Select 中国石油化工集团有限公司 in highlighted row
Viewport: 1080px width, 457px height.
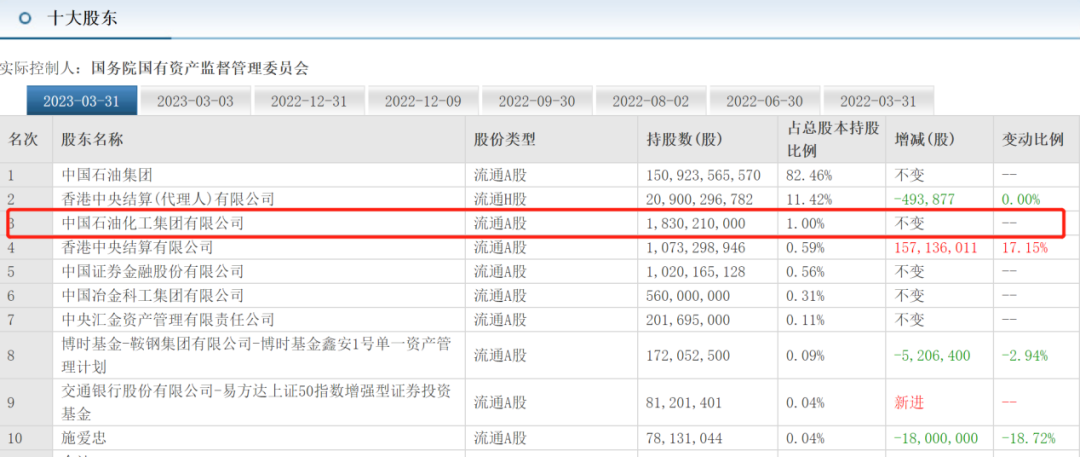point(152,223)
